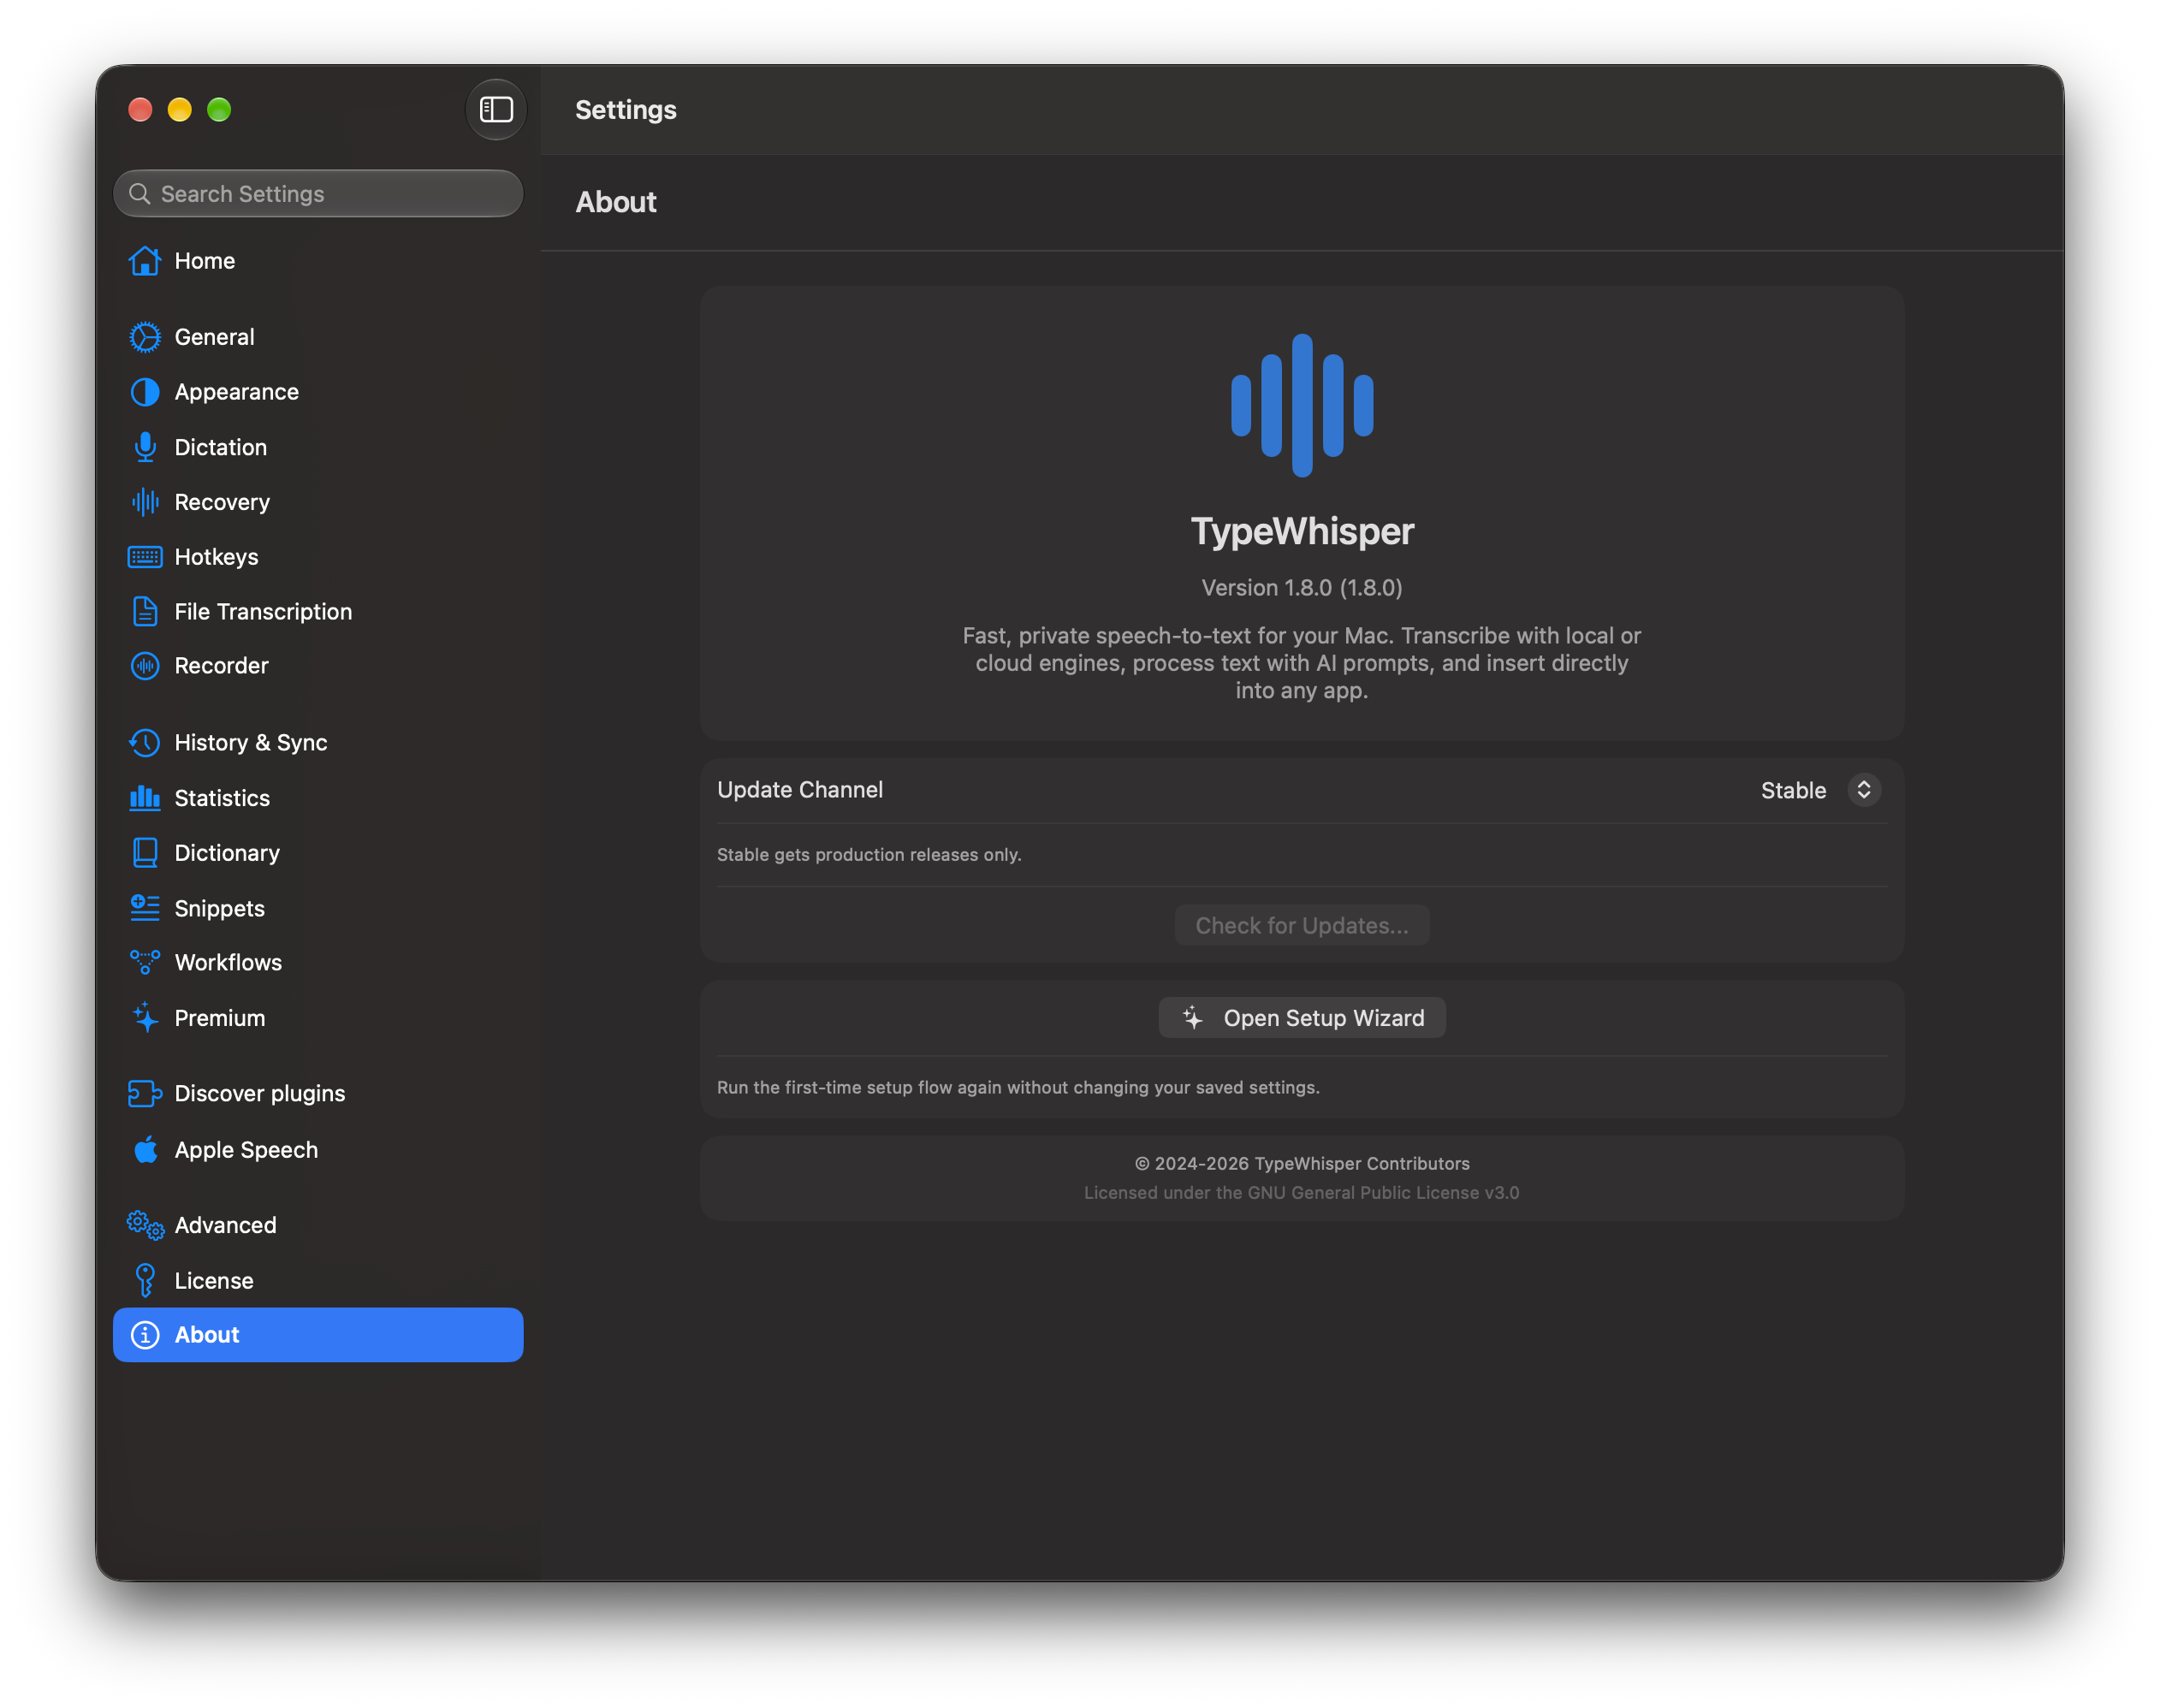Open General via its gear icon

145,337
